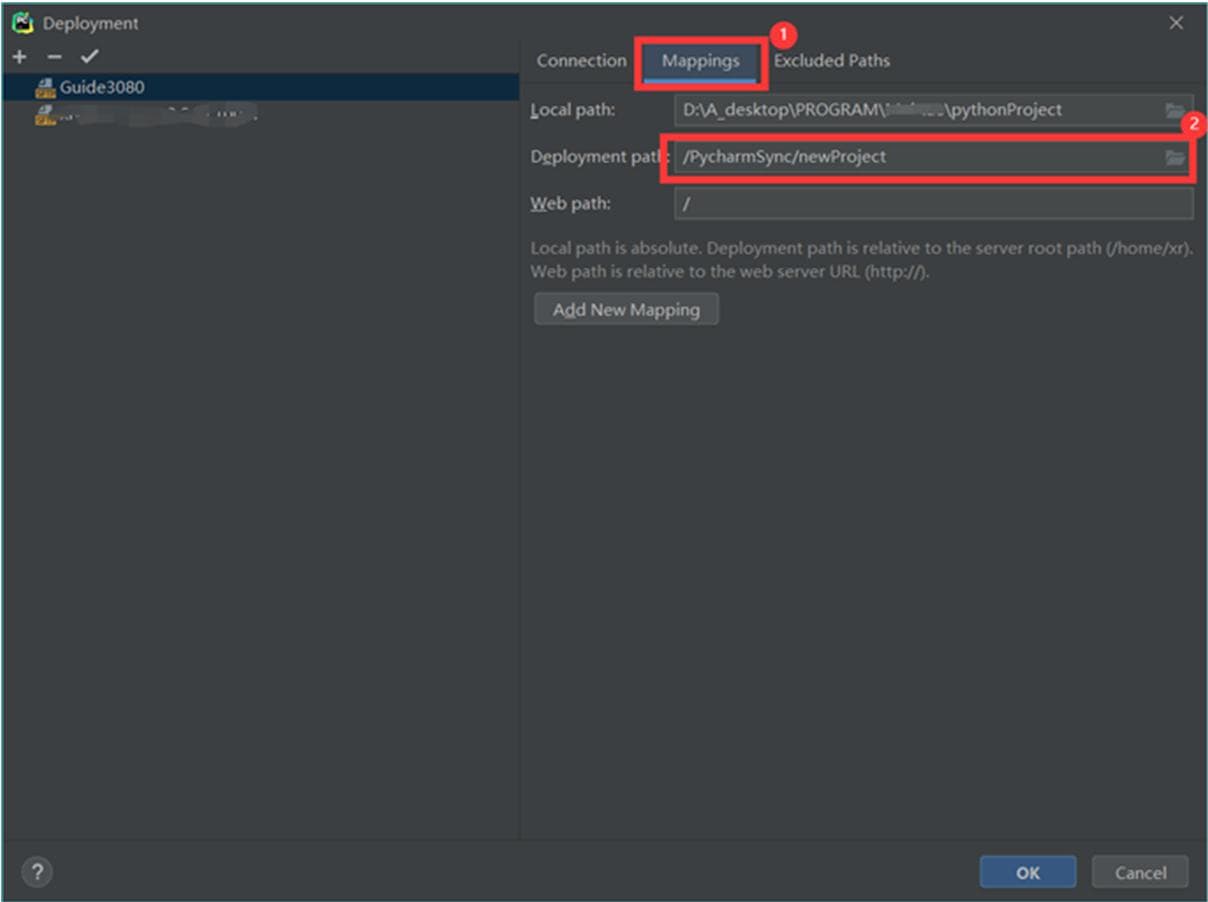Screen dimensions: 1208x902
Task: Switch to the Connection tab
Action: [x=581, y=61]
